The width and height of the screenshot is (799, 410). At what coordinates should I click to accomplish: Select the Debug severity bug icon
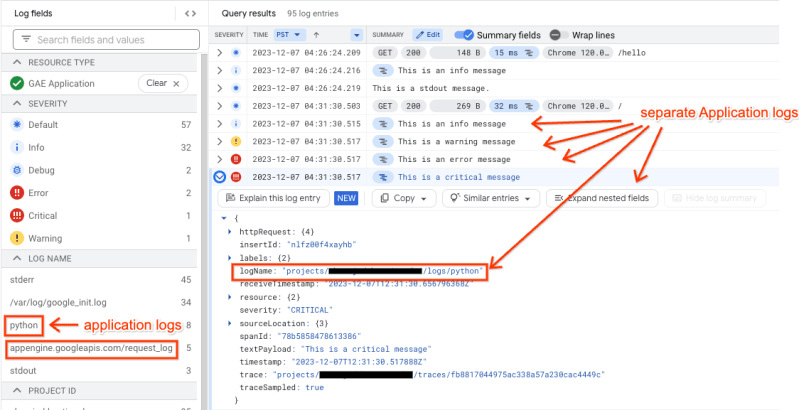point(17,170)
